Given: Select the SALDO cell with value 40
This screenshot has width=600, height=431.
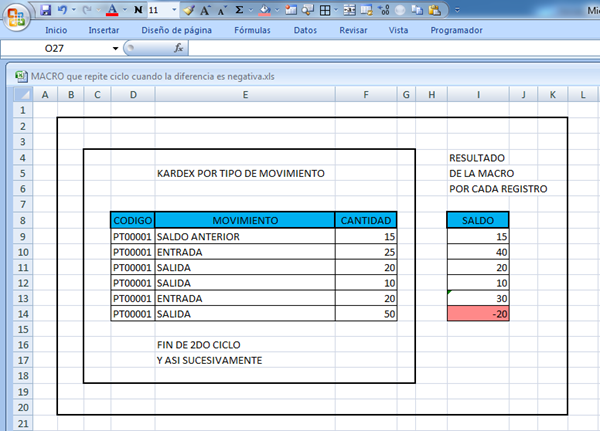Looking at the screenshot, I should pyautogui.click(x=478, y=252).
